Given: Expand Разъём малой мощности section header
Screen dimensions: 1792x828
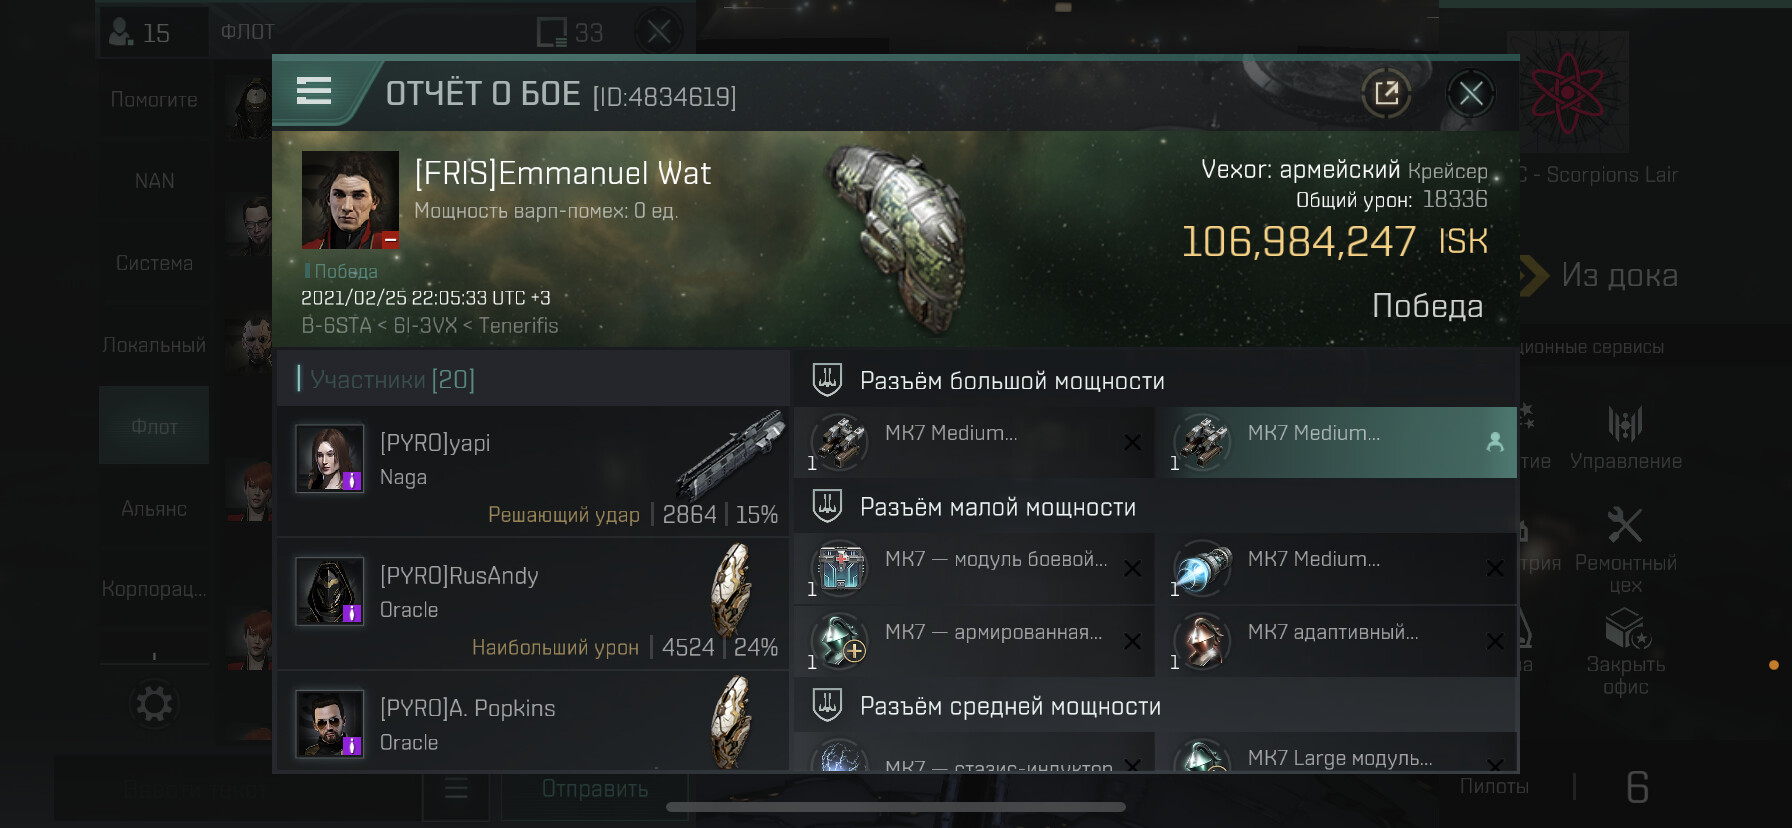Looking at the screenshot, I should tap(1155, 507).
